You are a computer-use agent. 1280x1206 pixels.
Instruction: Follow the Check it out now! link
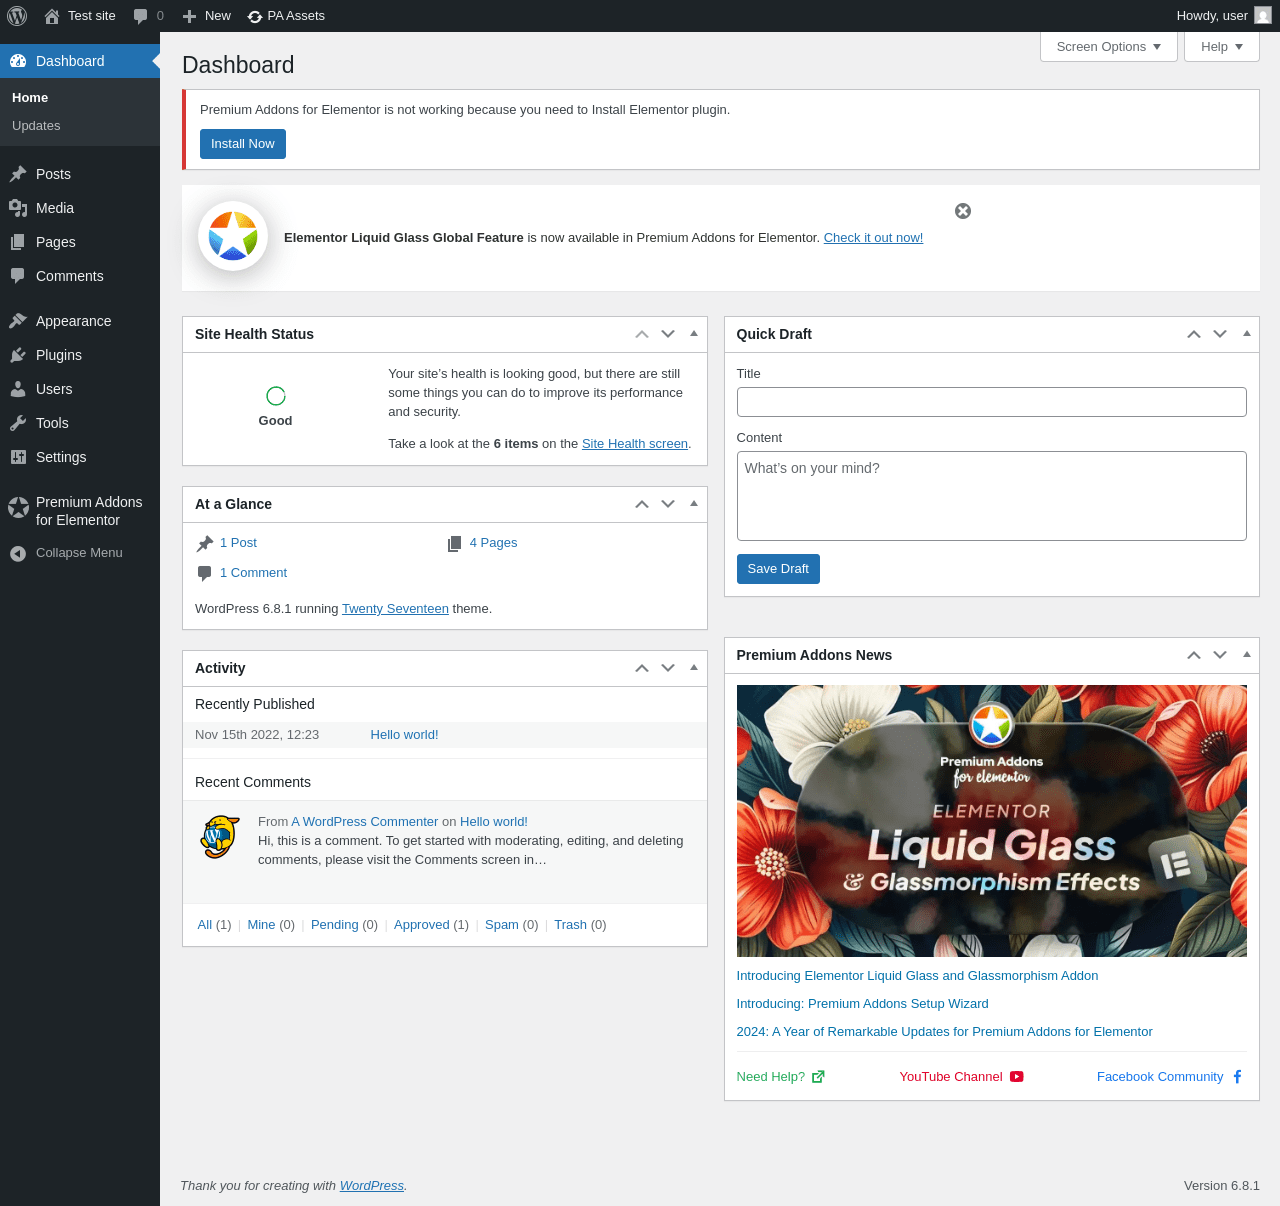873,238
